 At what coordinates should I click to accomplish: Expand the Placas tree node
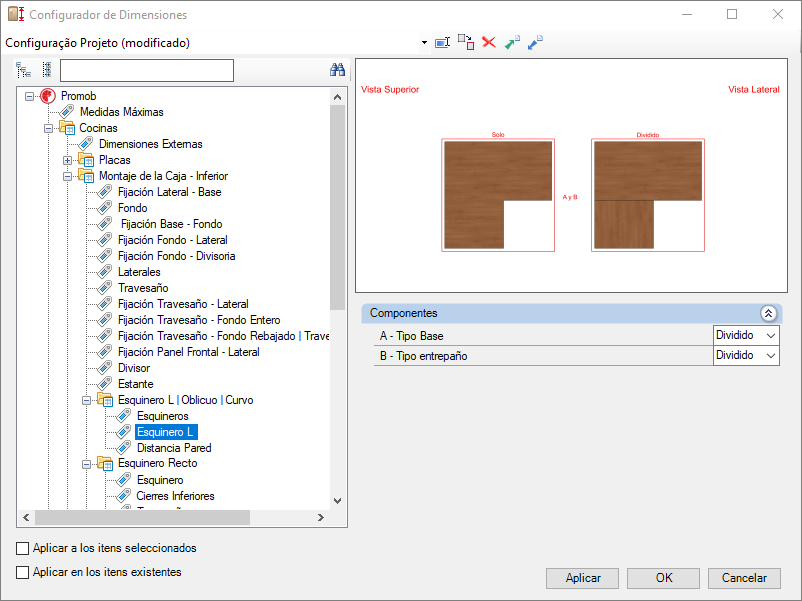click(x=67, y=160)
